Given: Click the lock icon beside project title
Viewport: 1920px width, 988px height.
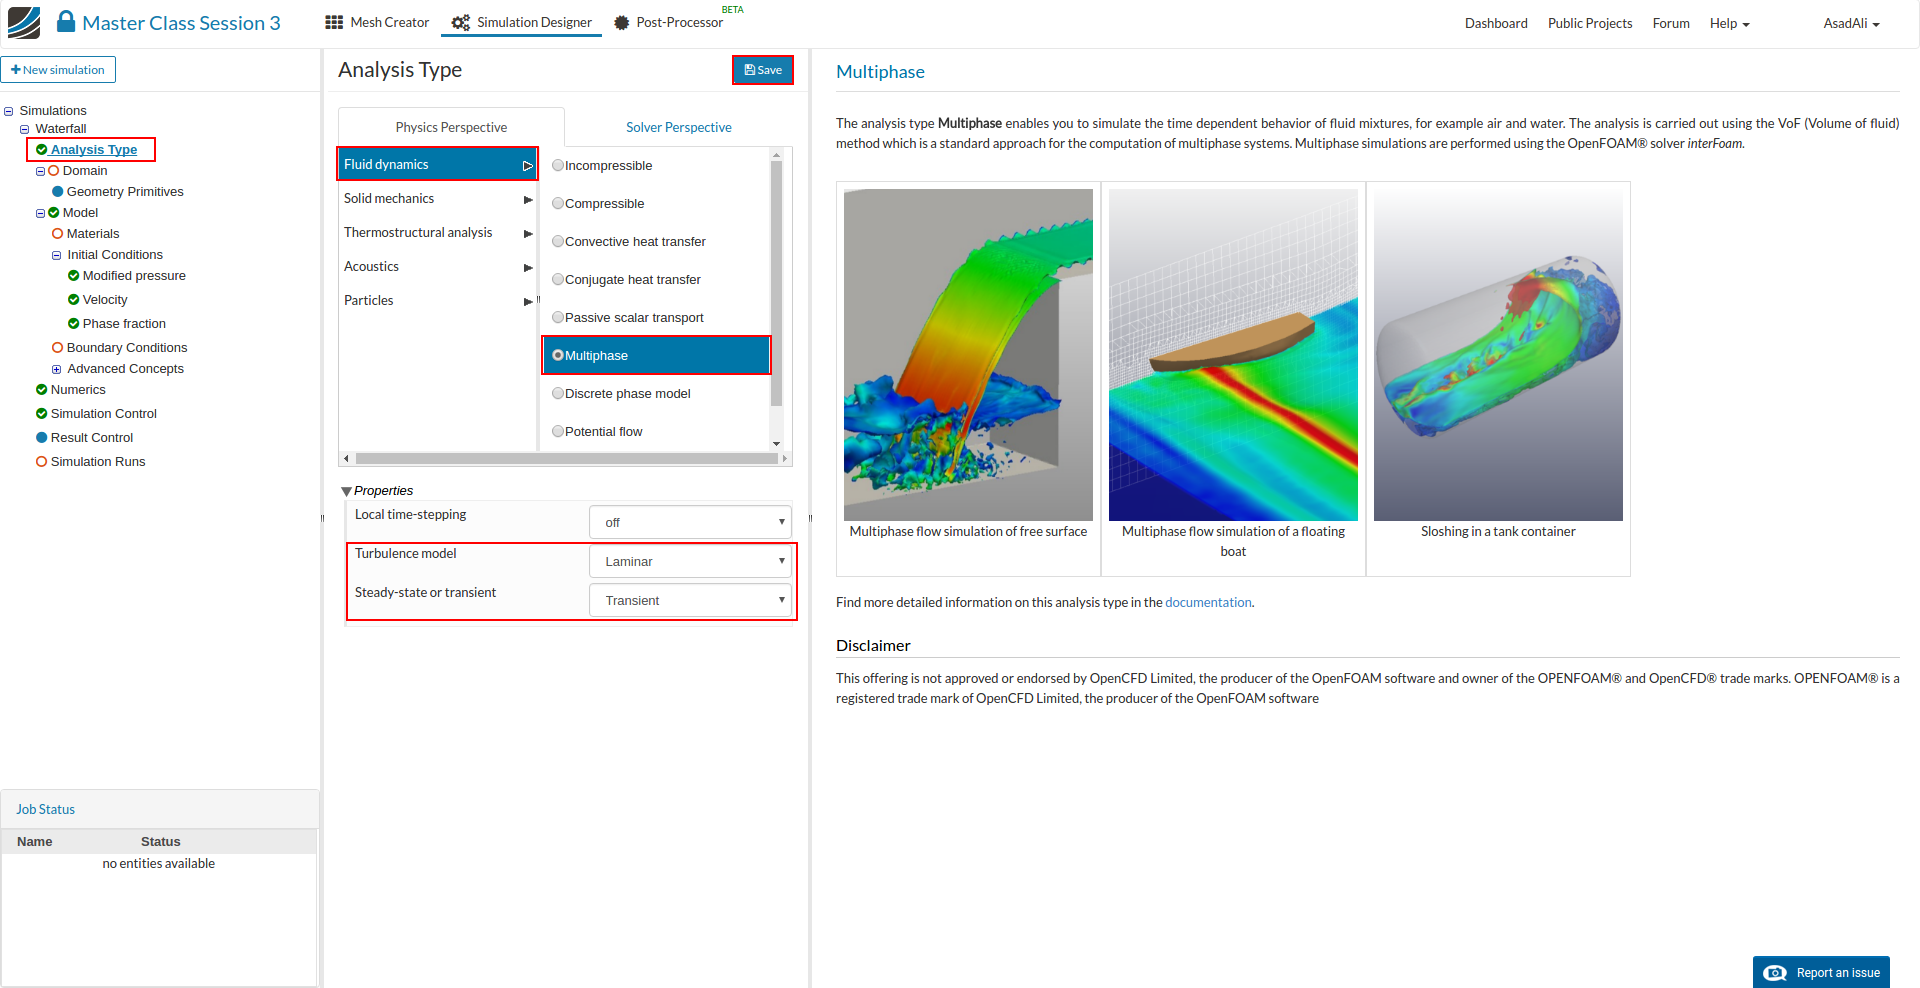Looking at the screenshot, I should [x=66, y=22].
